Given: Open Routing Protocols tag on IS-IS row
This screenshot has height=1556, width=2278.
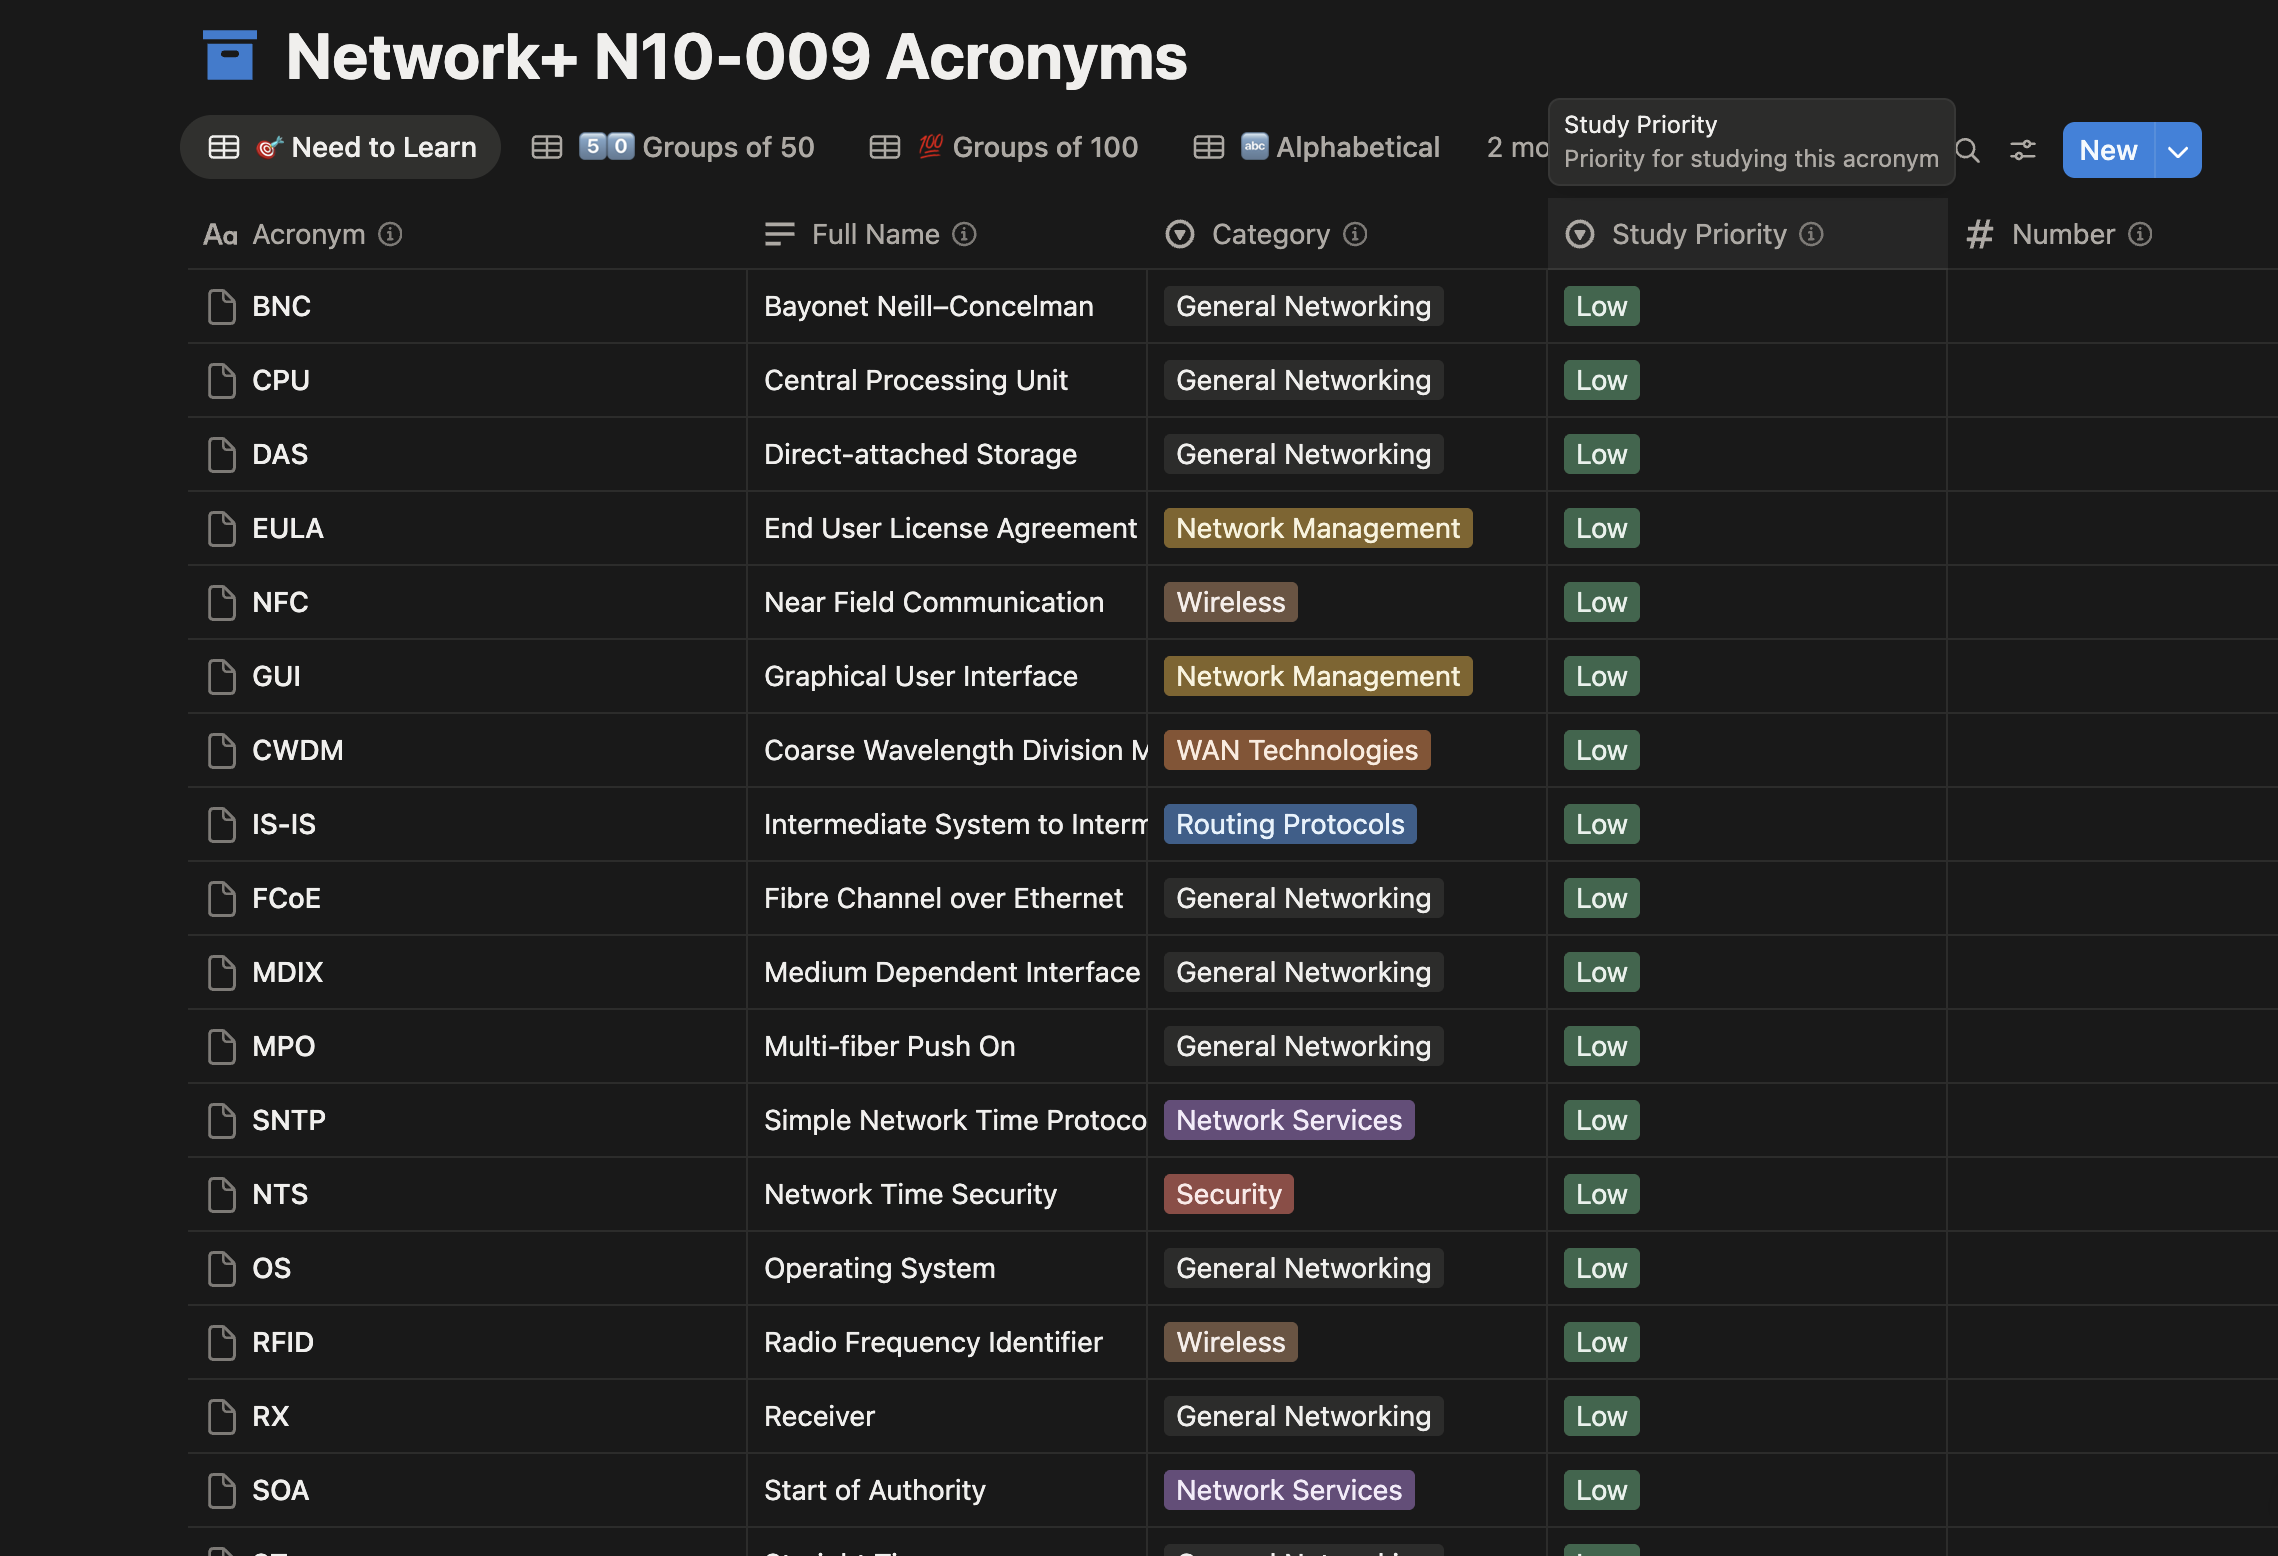Looking at the screenshot, I should click(1290, 824).
